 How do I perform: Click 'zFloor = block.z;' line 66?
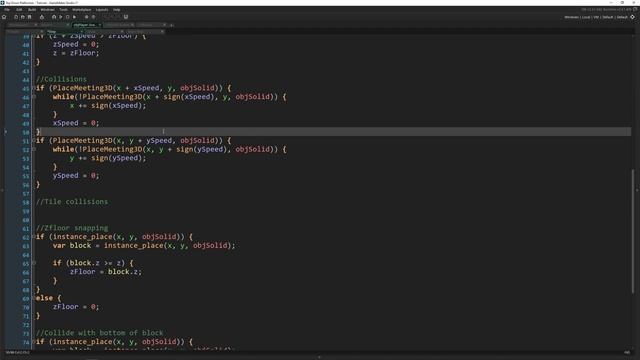click(105, 271)
